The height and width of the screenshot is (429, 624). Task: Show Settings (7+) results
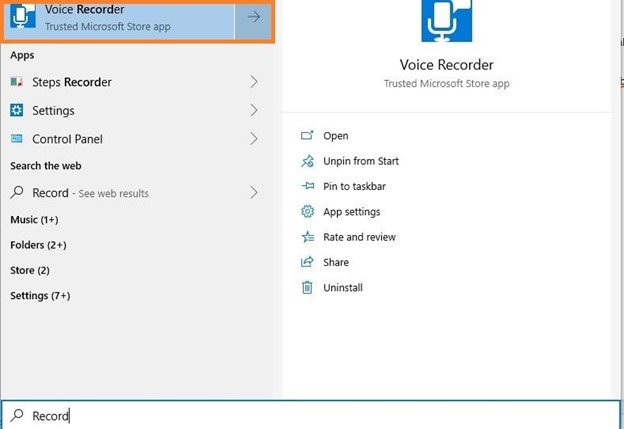tap(40, 296)
